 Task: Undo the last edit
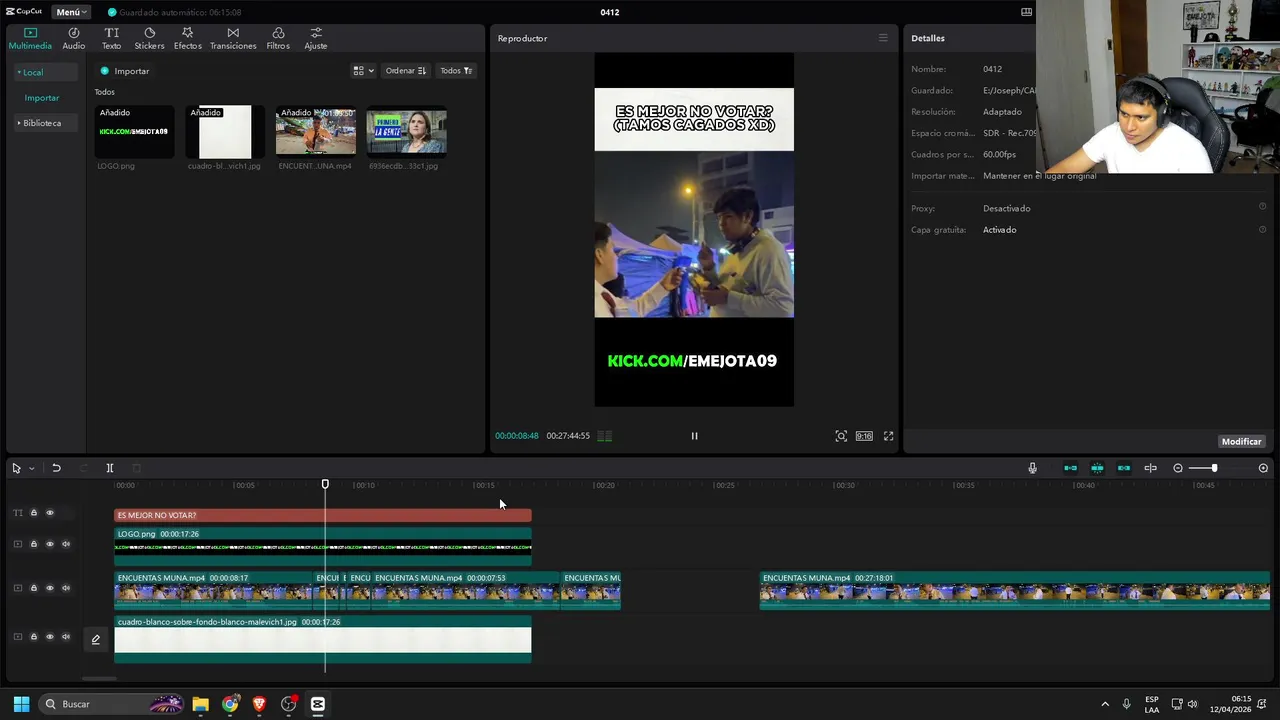tap(56, 468)
